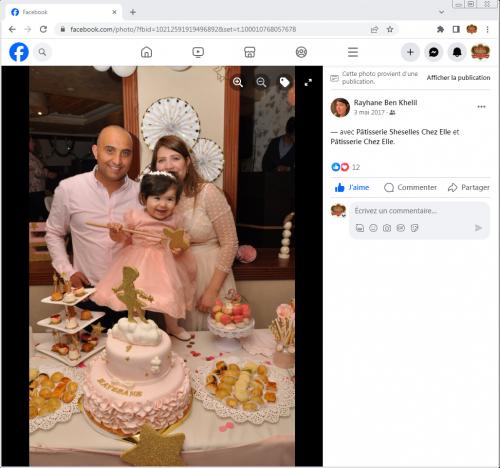500x468 pixels.
Task: Open post options three-dots menu
Action: coord(481,107)
